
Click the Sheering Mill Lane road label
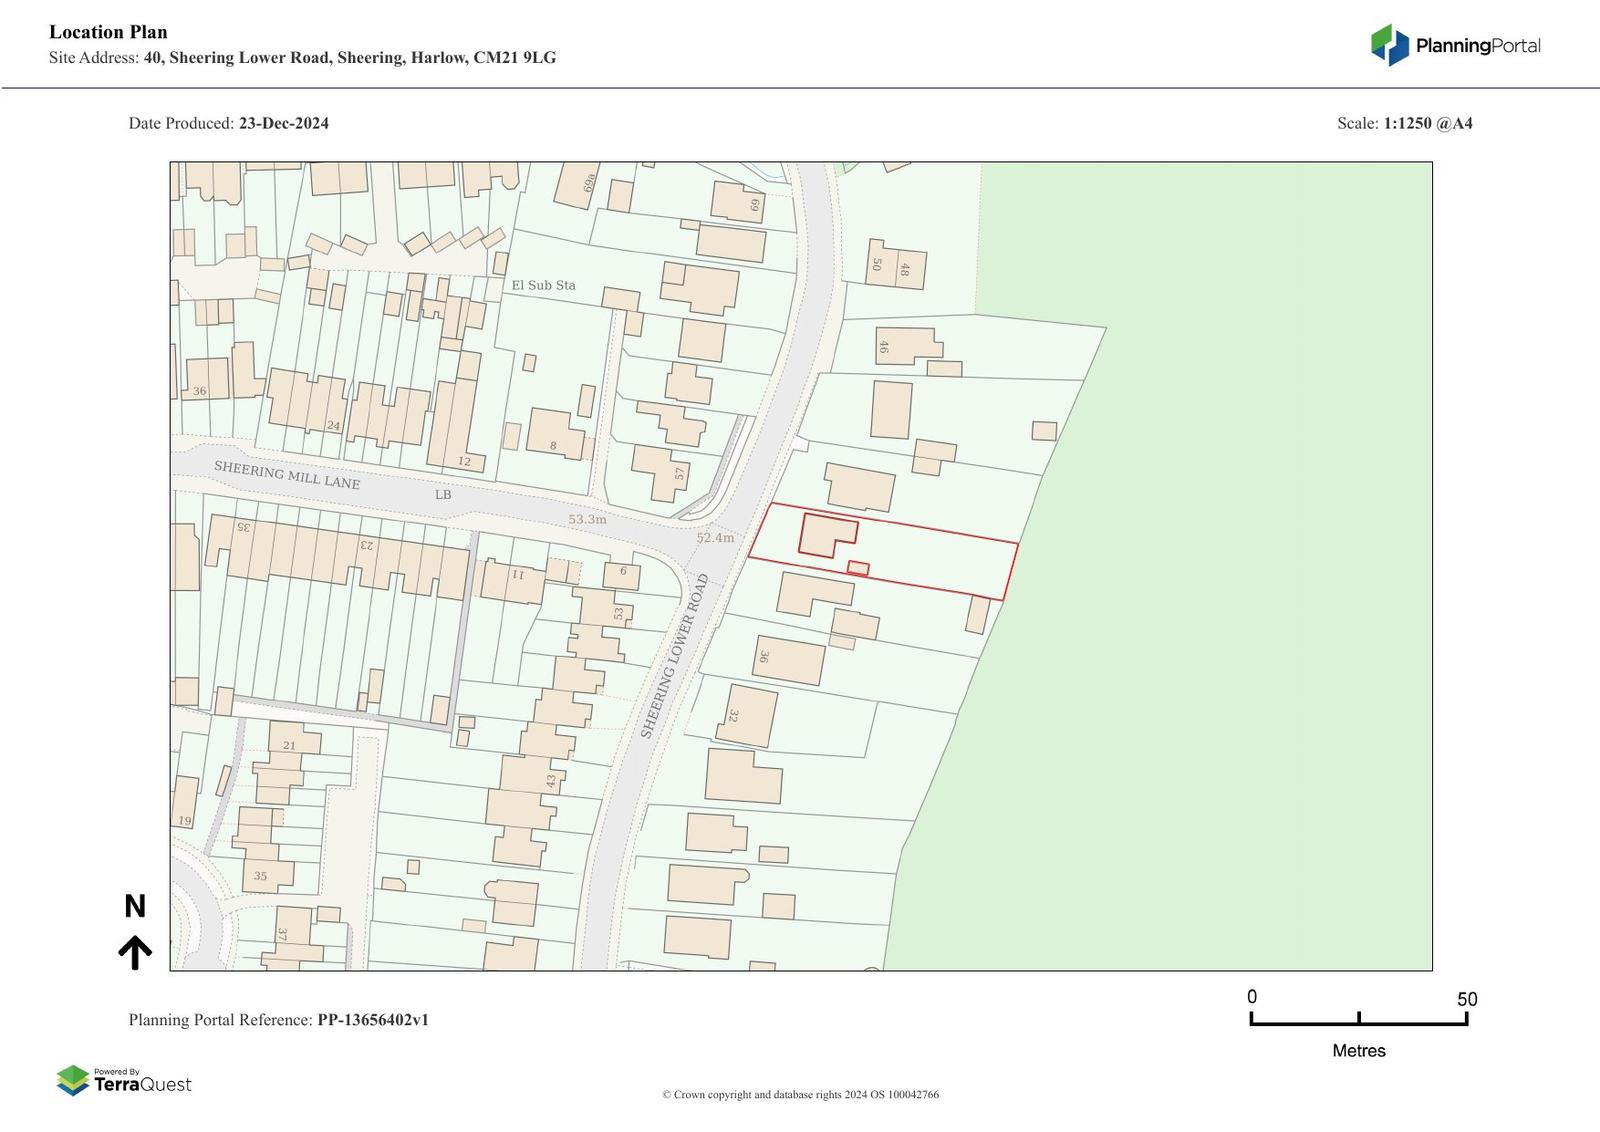(286, 474)
